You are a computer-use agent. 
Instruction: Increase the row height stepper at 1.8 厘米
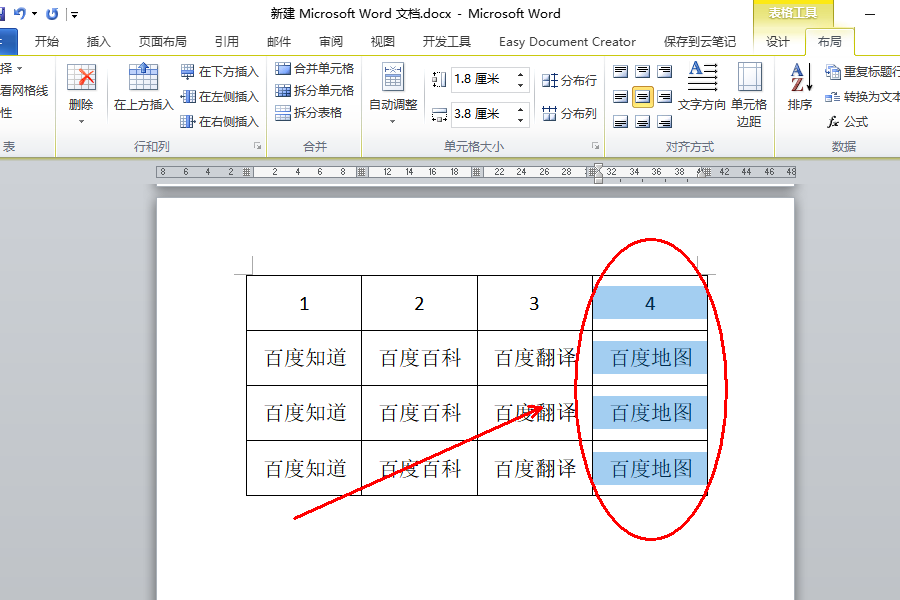pos(520,74)
